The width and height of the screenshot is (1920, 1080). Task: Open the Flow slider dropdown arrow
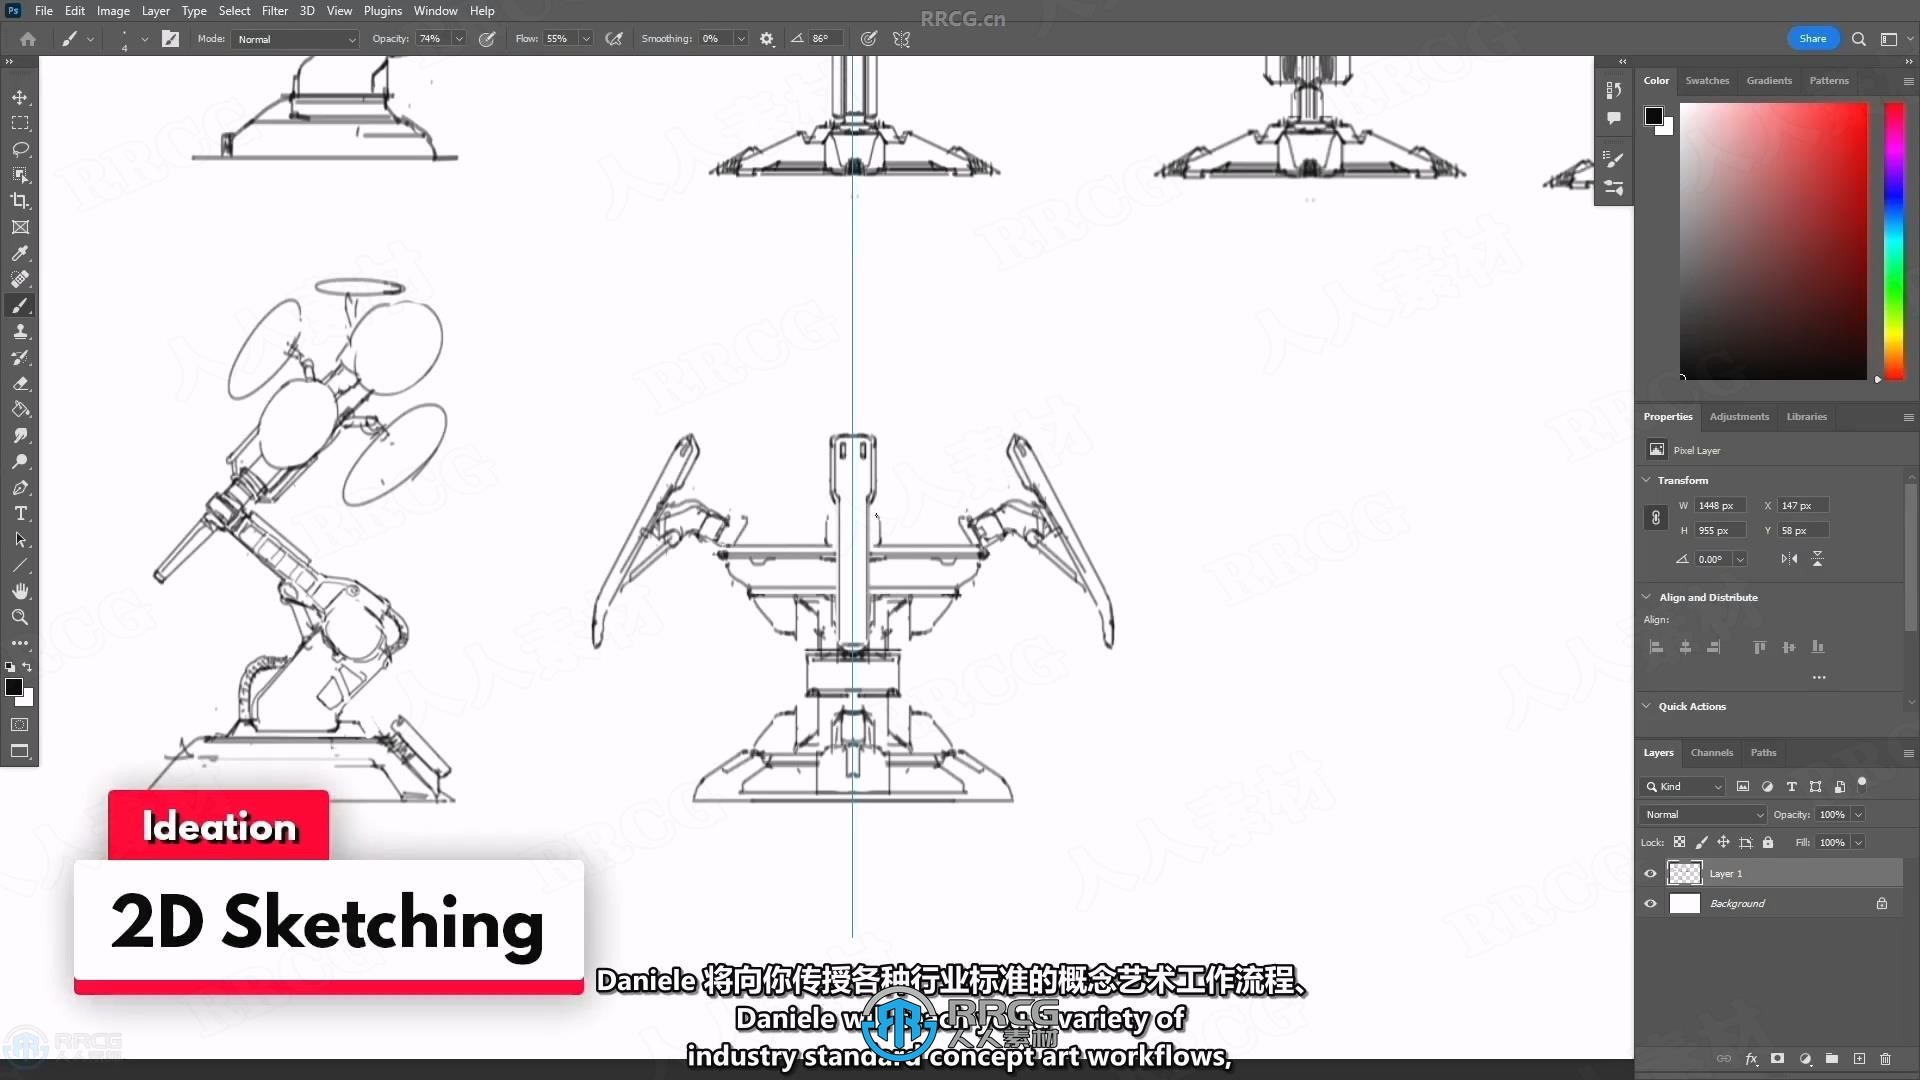[x=586, y=39]
